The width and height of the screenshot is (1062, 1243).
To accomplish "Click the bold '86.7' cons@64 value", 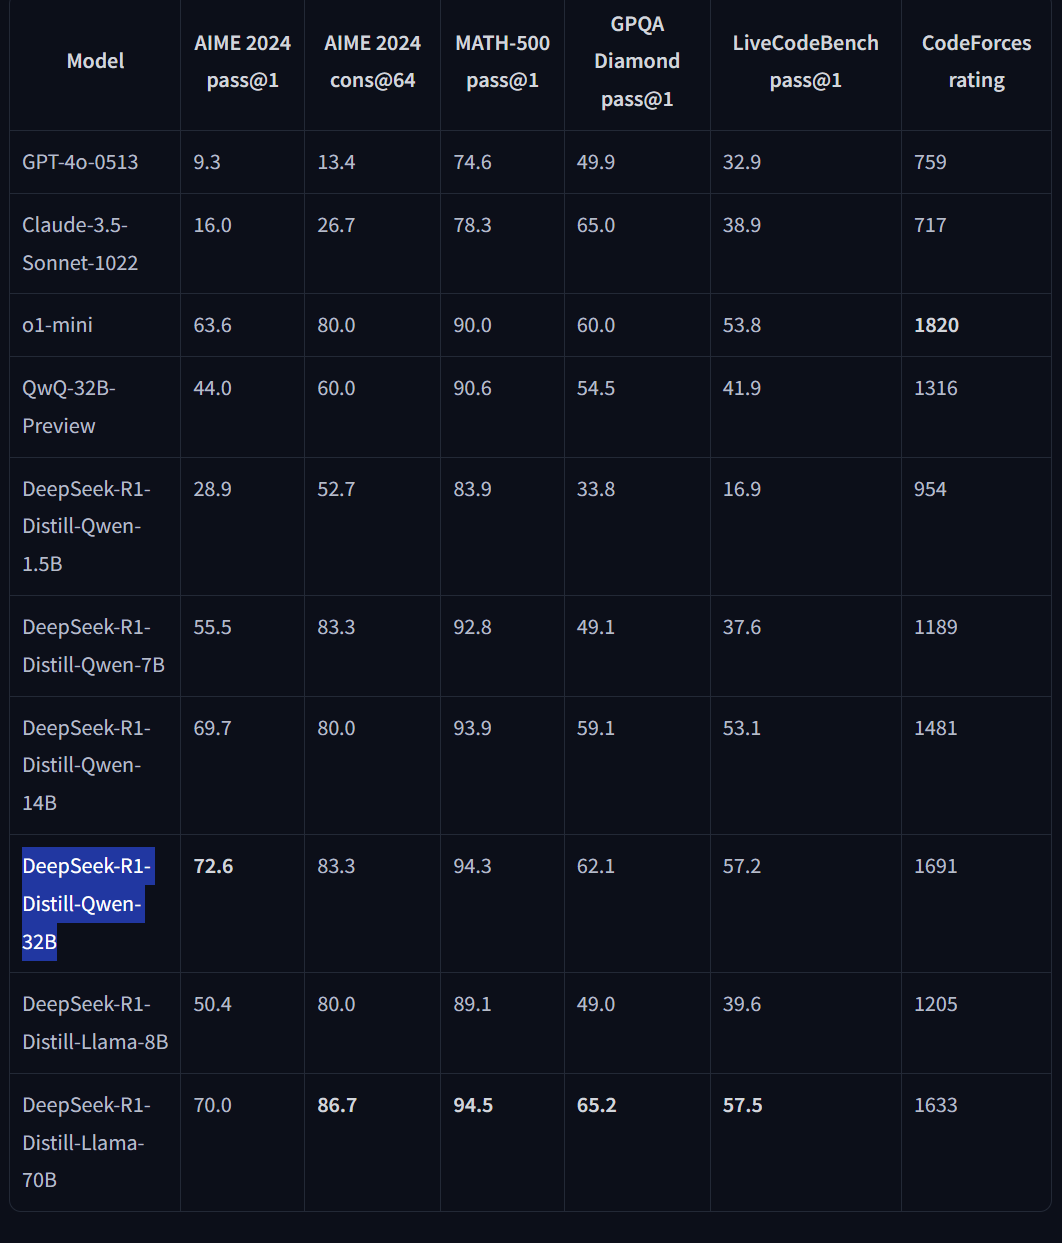I will tap(337, 1105).
